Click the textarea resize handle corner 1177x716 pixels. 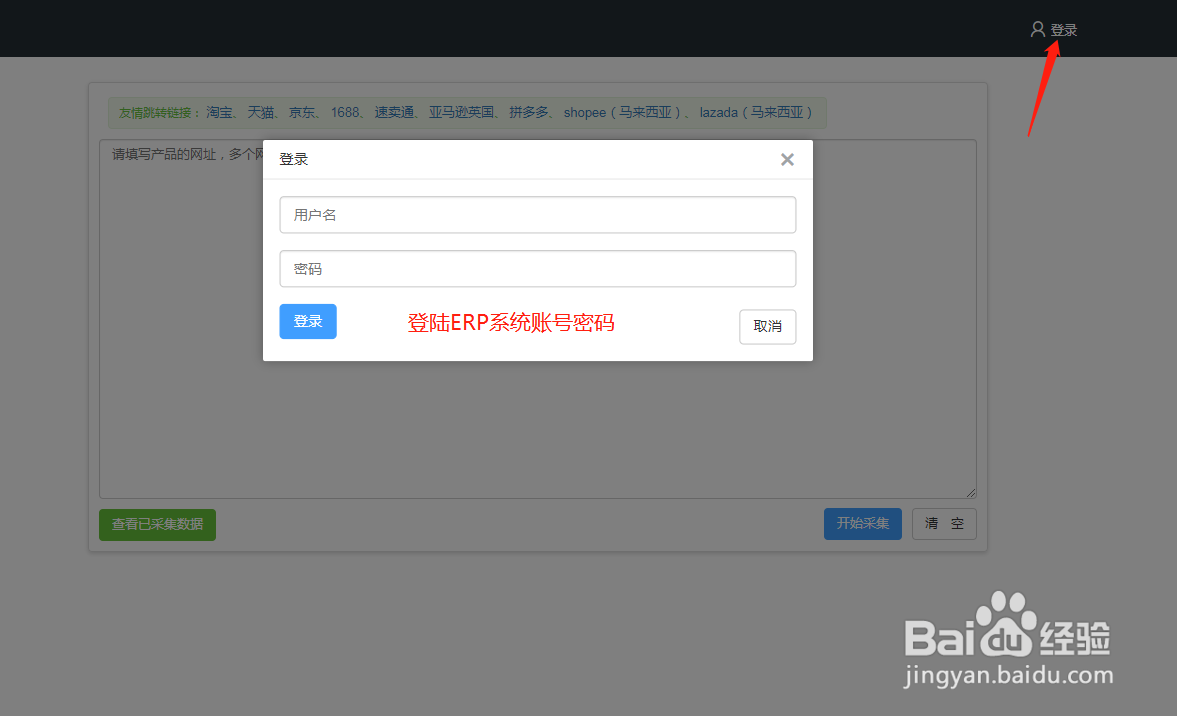click(971, 492)
